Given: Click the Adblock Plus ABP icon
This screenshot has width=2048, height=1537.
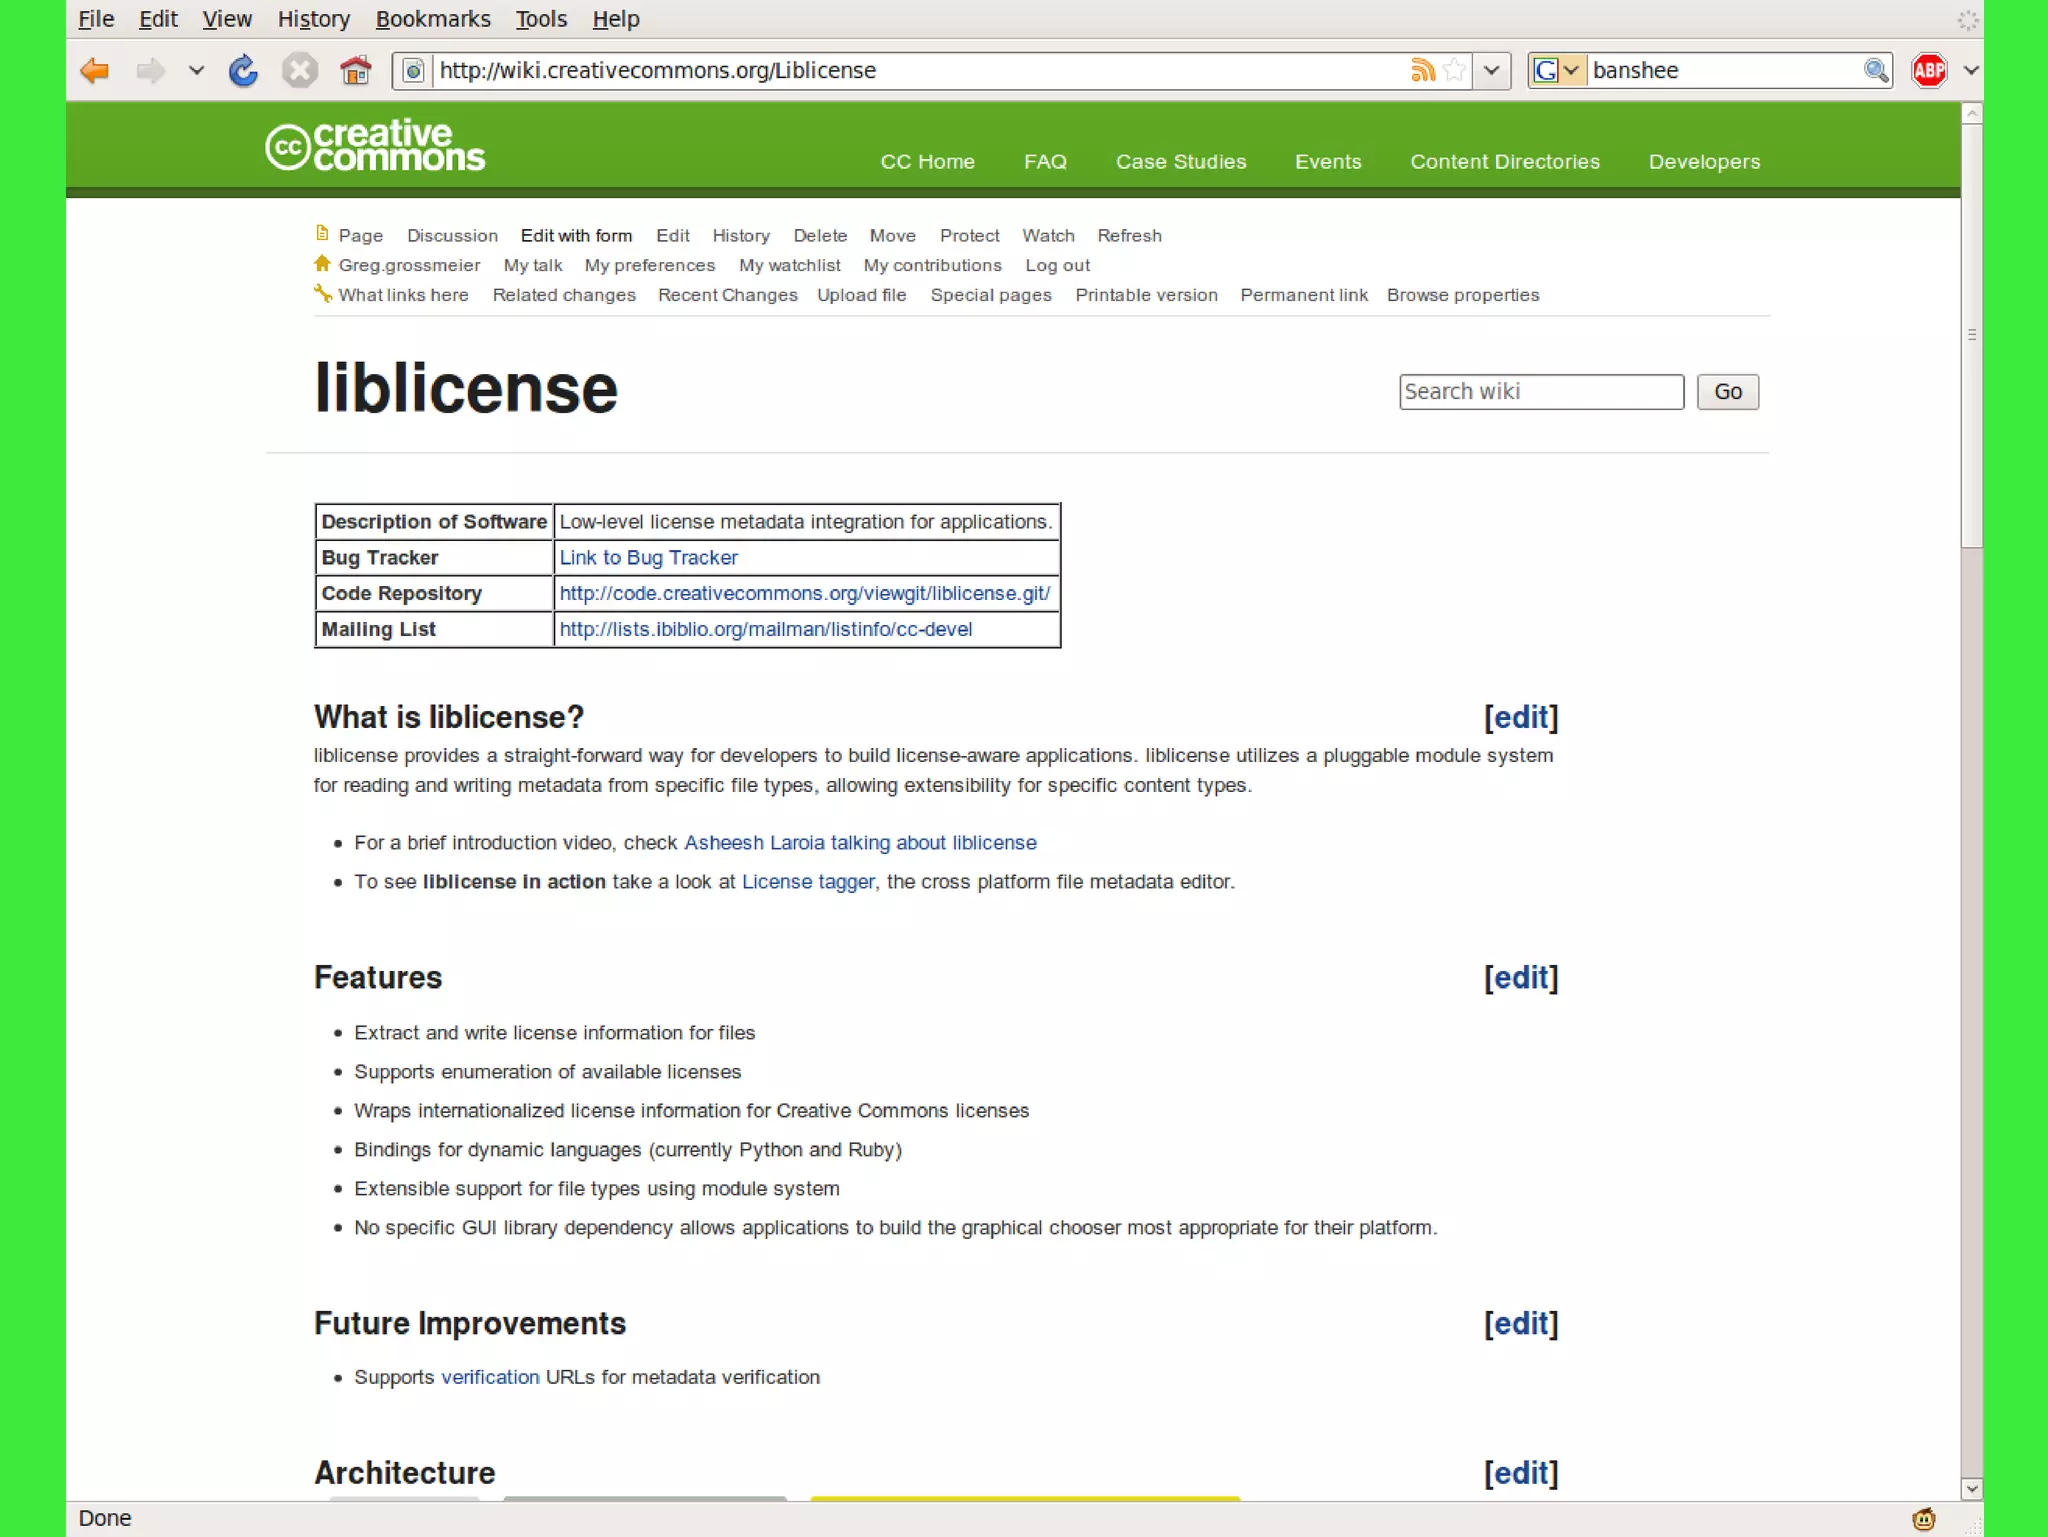Looking at the screenshot, I should pyautogui.click(x=1928, y=70).
